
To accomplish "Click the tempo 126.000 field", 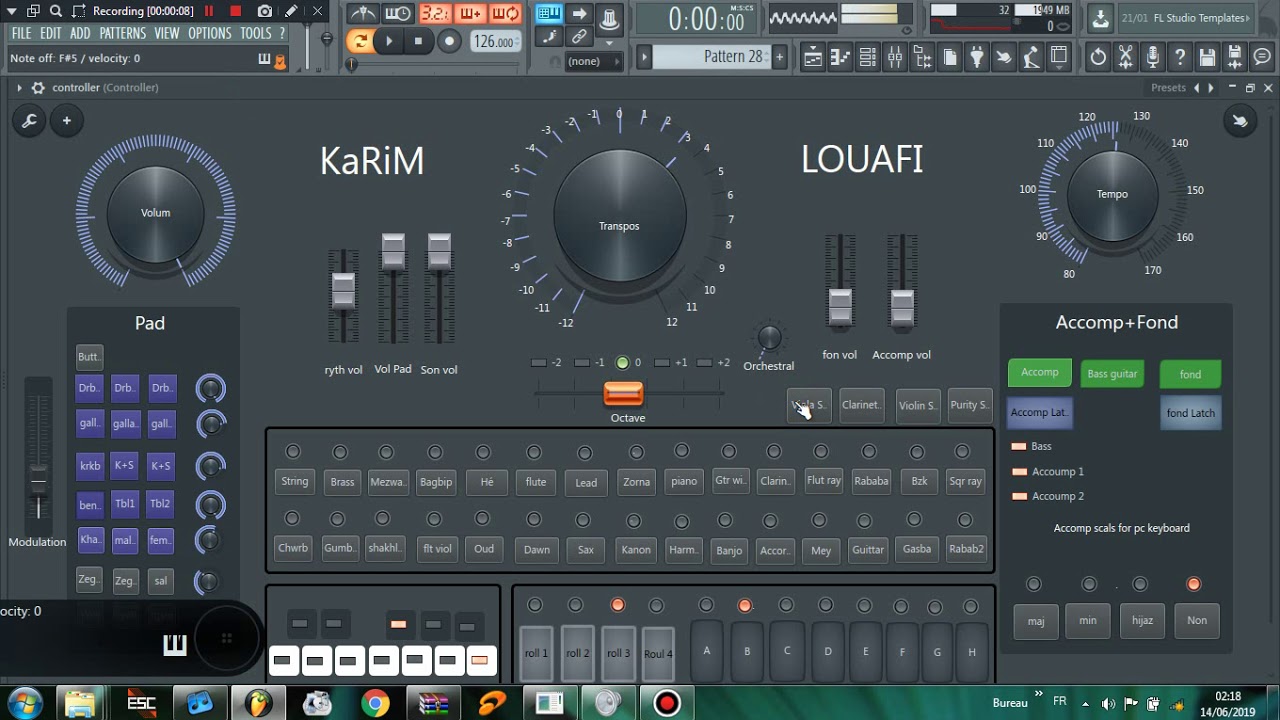I will [495, 42].
